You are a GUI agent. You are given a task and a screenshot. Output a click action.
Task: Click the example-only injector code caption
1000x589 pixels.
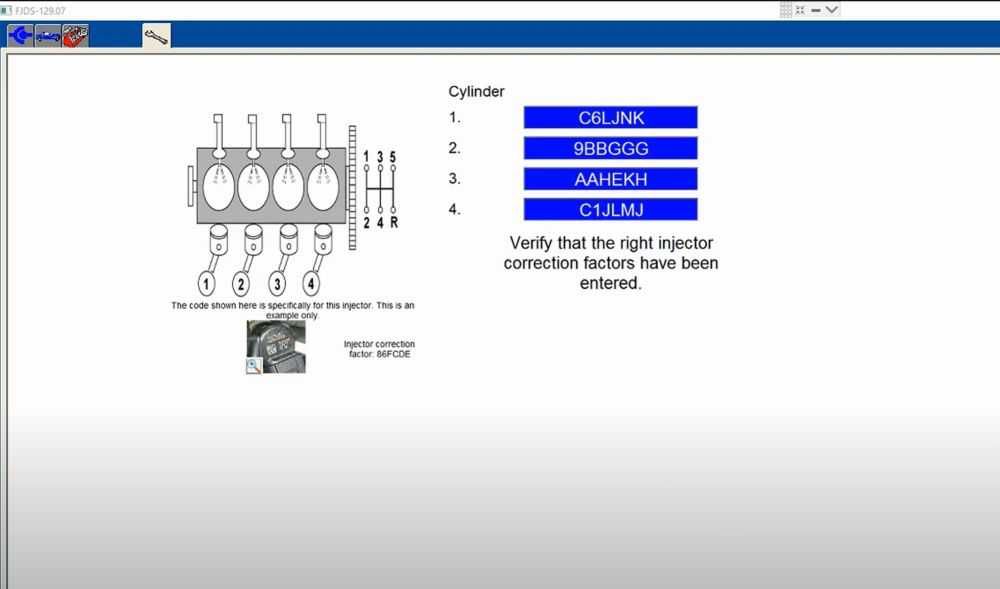click(293, 310)
